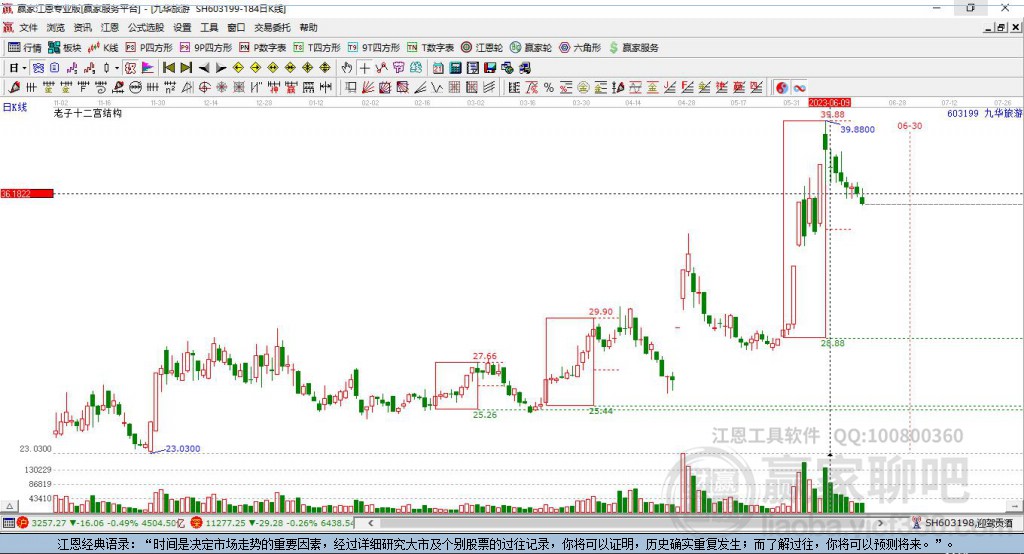Click the 603199 九华旅游 stock title

(984, 113)
